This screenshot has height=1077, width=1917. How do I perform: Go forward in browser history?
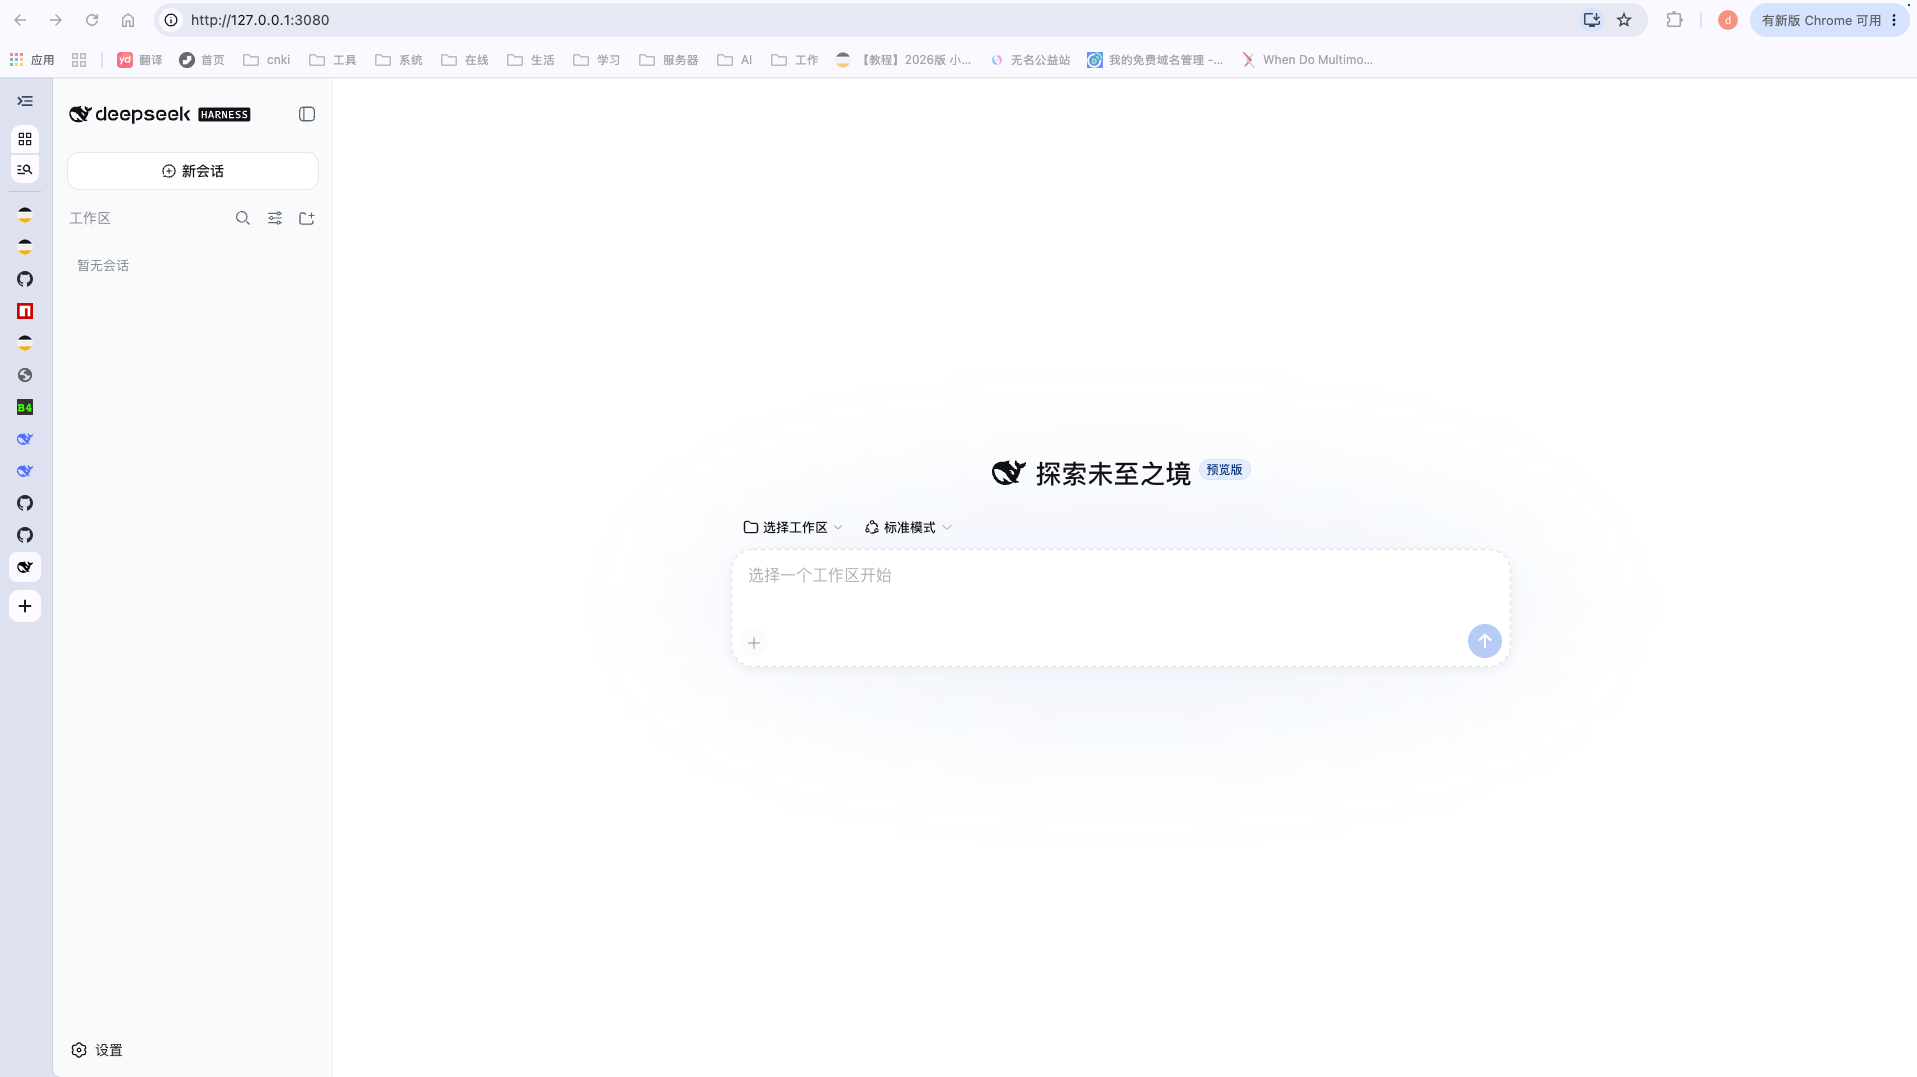coord(56,20)
